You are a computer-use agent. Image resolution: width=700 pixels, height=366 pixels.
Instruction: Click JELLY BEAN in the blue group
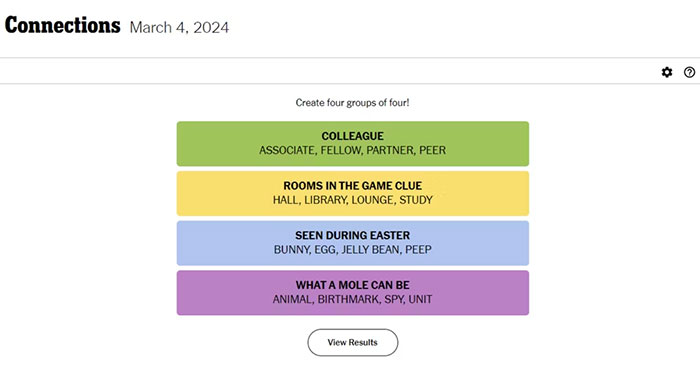click(x=371, y=249)
